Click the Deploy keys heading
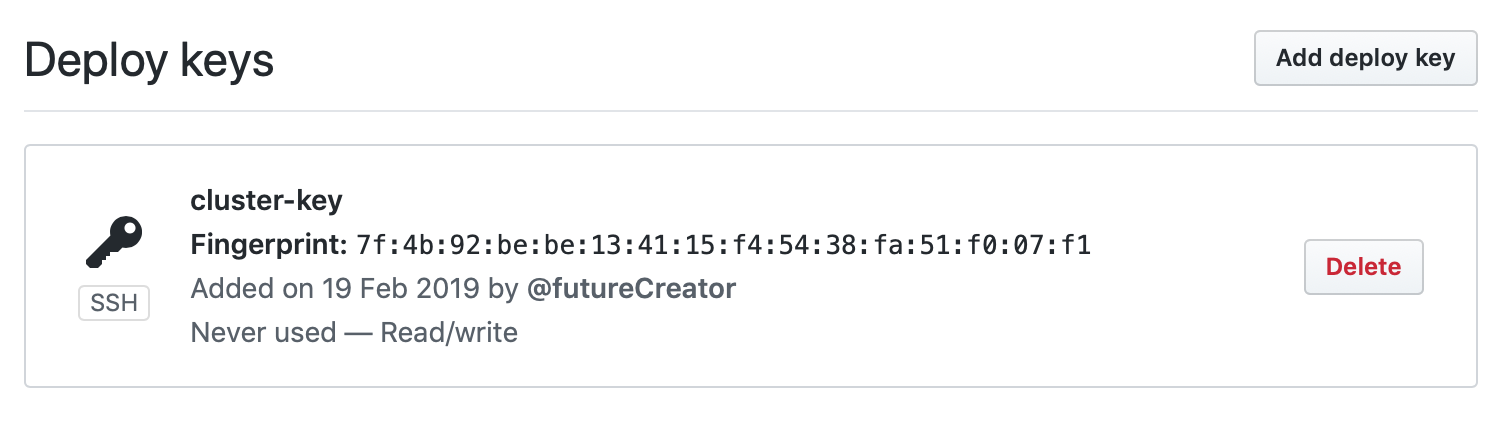1504x428 pixels. click(149, 61)
